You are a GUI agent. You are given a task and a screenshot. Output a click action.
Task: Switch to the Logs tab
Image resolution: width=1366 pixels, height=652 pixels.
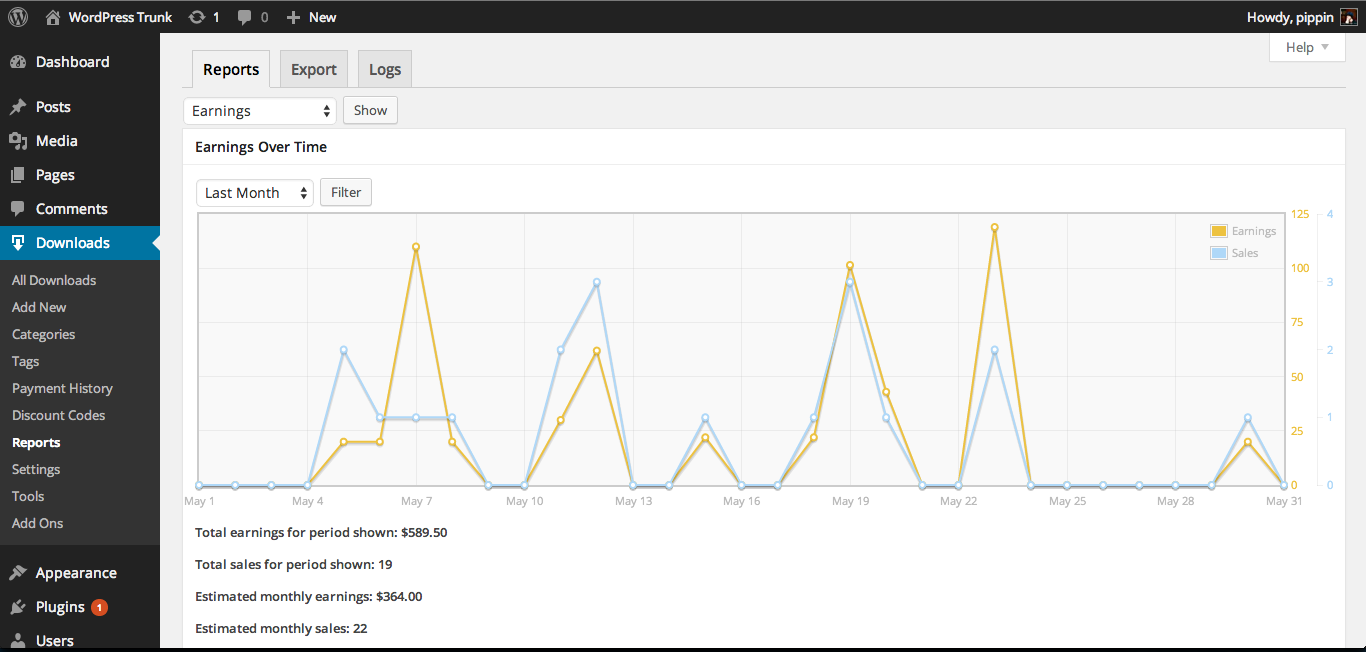click(385, 70)
